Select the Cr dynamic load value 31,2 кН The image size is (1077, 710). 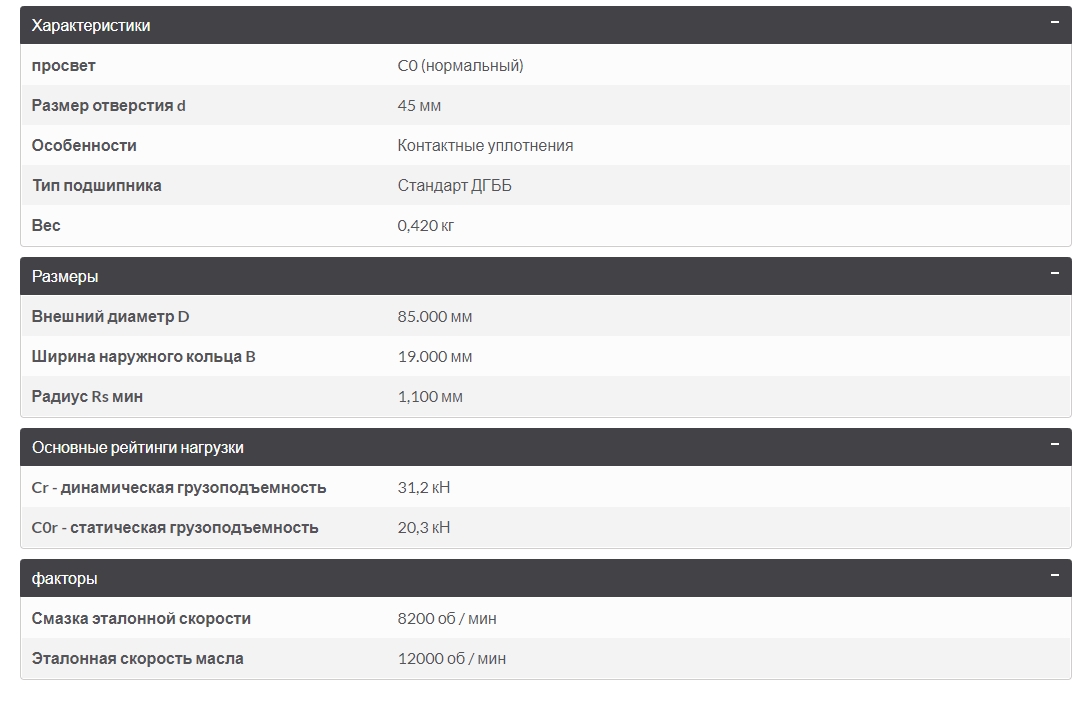point(424,488)
